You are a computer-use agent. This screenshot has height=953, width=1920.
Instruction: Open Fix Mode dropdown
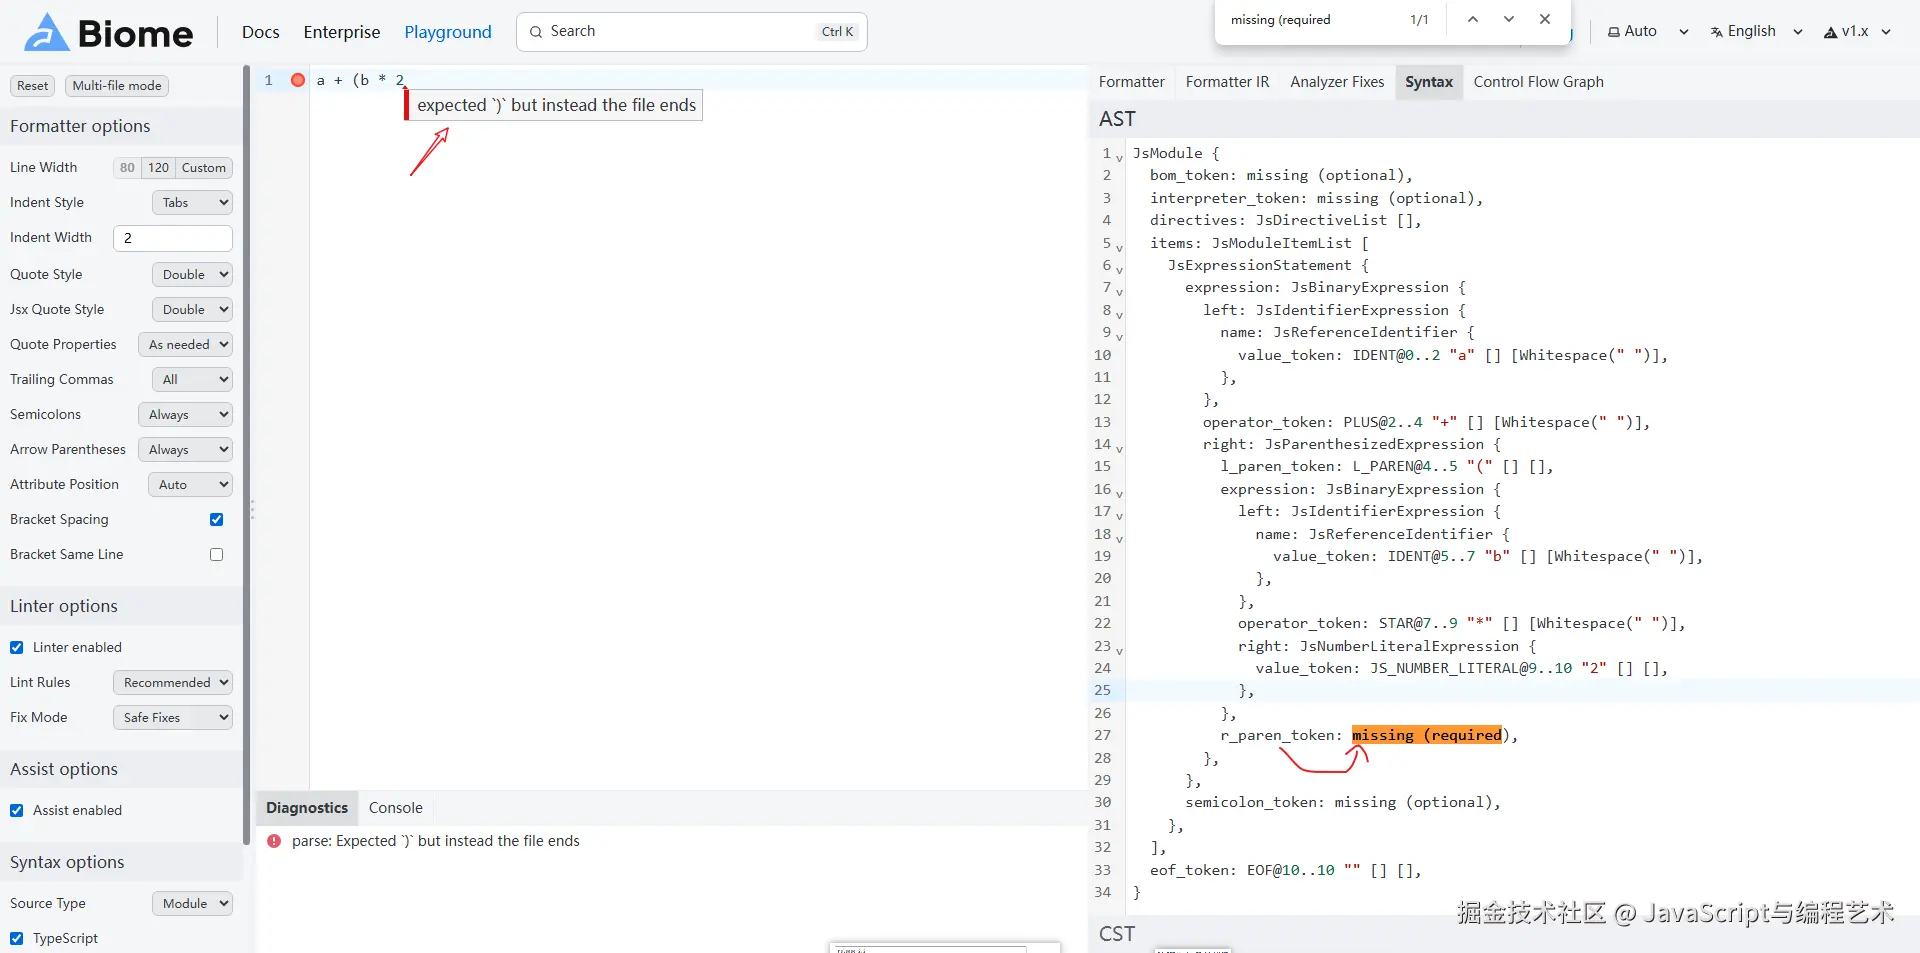point(173,717)
